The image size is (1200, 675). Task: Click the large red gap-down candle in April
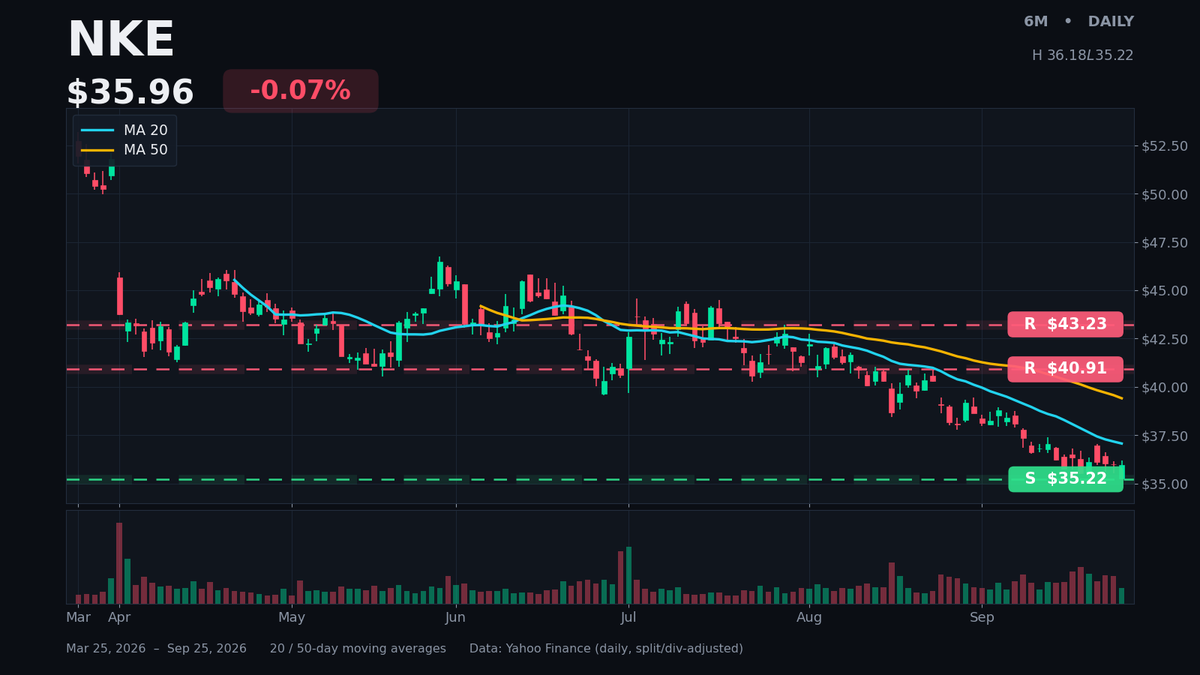pyautogui.click(x=120, y=295)
